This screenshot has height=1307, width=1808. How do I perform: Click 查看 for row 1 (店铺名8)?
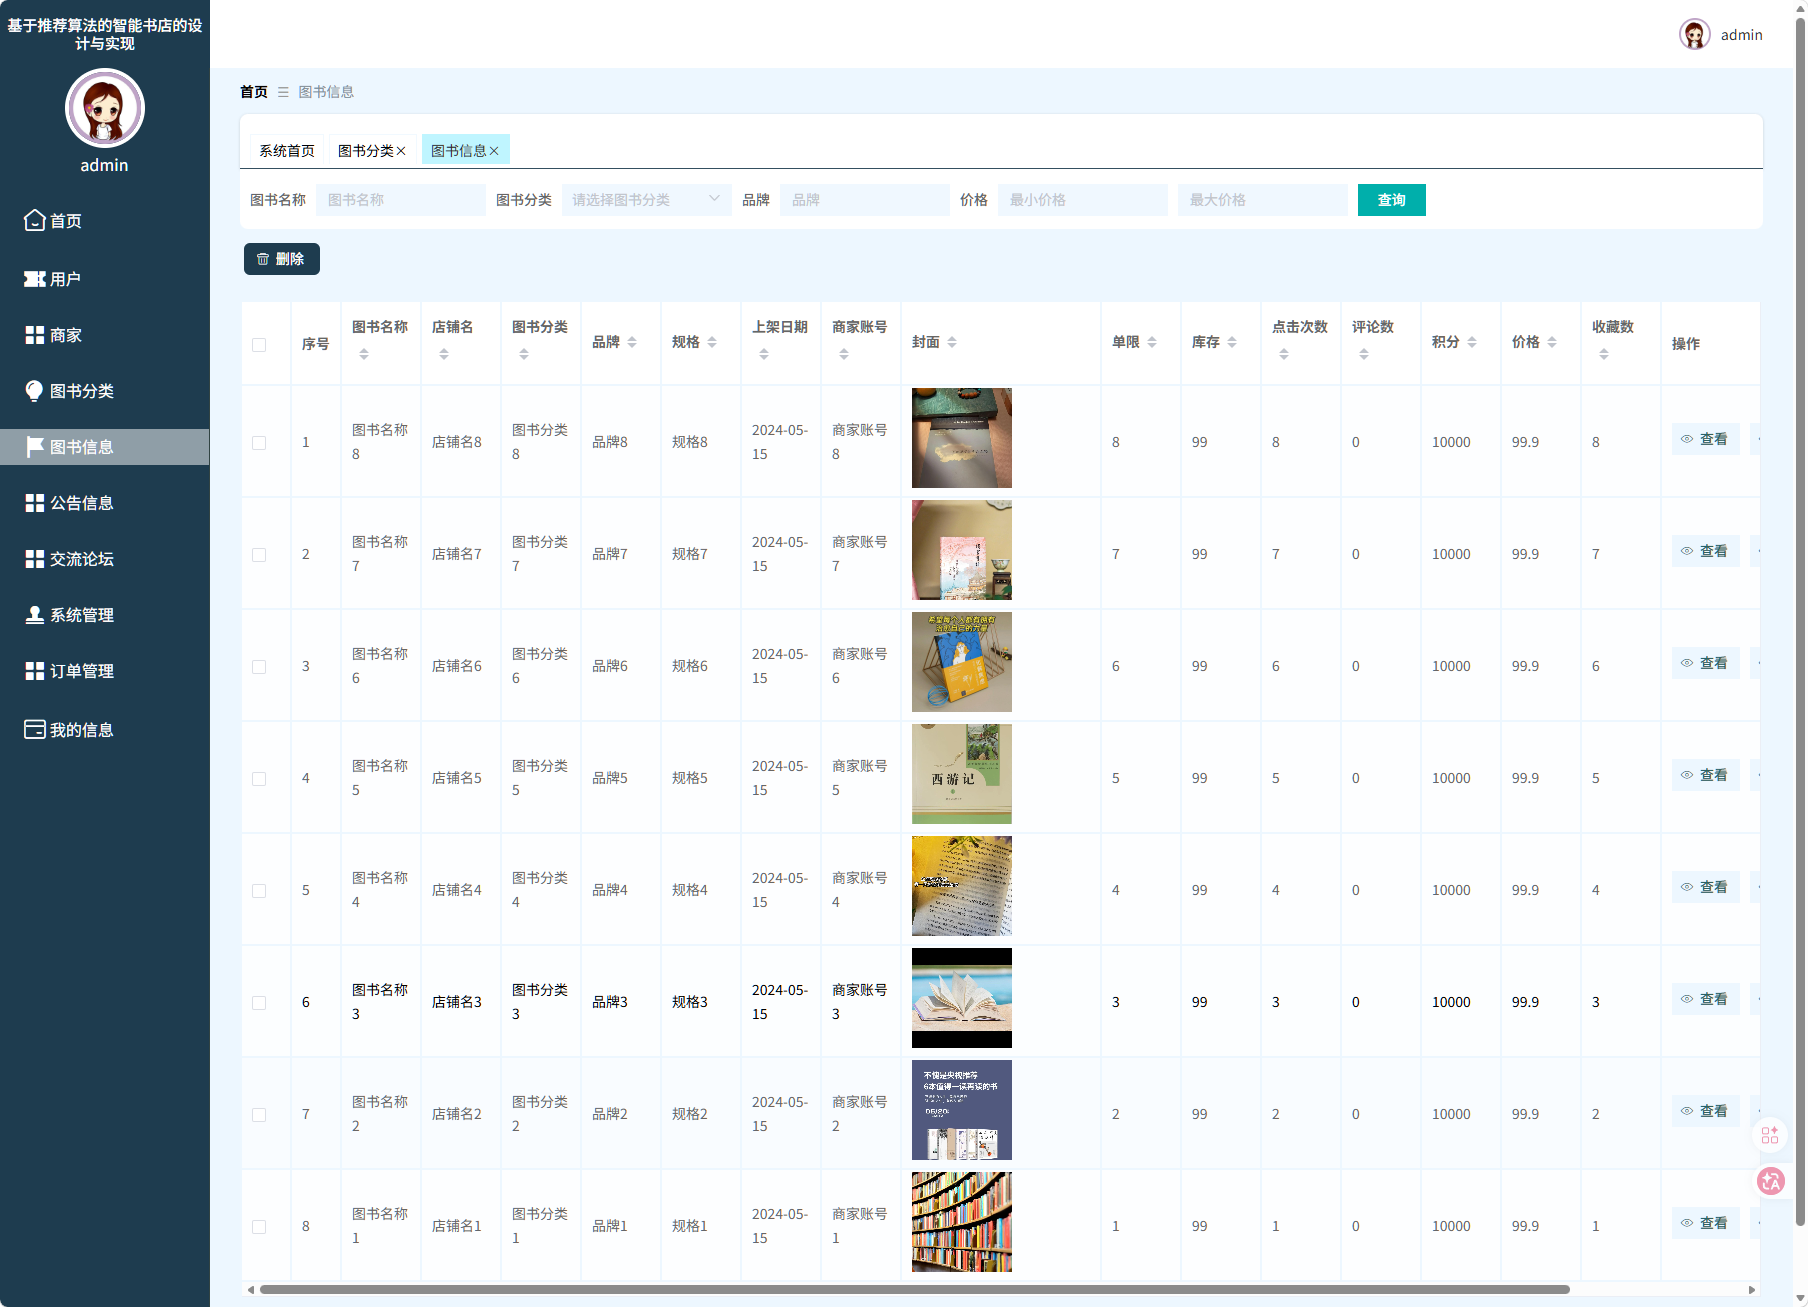coord(1705,439)
